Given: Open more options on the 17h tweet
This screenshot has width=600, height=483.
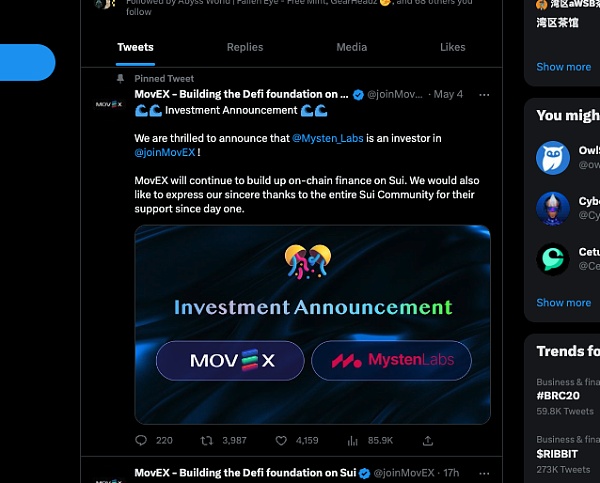Looking at the screenshot, I should 484,473.
